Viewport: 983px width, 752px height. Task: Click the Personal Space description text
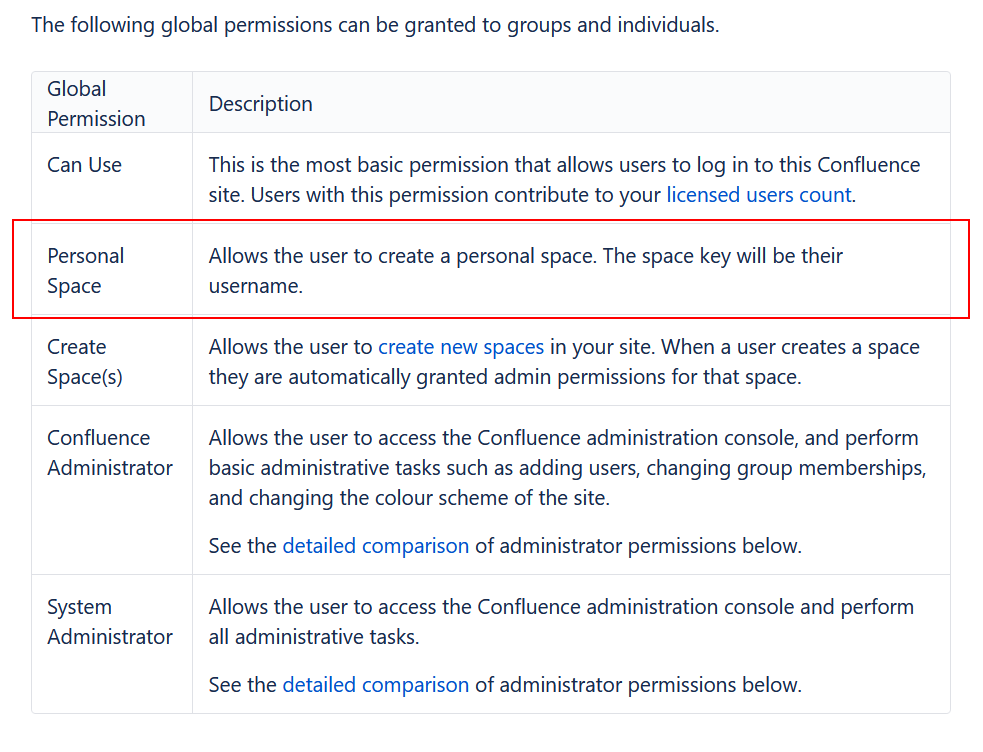[525, 256]
